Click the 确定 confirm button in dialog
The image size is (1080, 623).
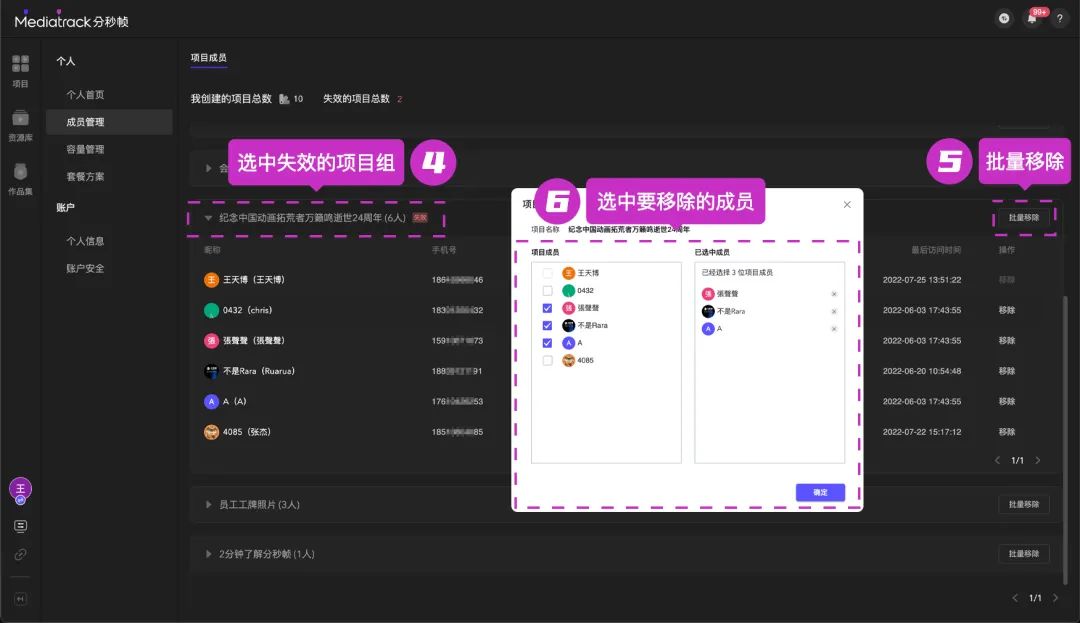(x=820, y=493)
